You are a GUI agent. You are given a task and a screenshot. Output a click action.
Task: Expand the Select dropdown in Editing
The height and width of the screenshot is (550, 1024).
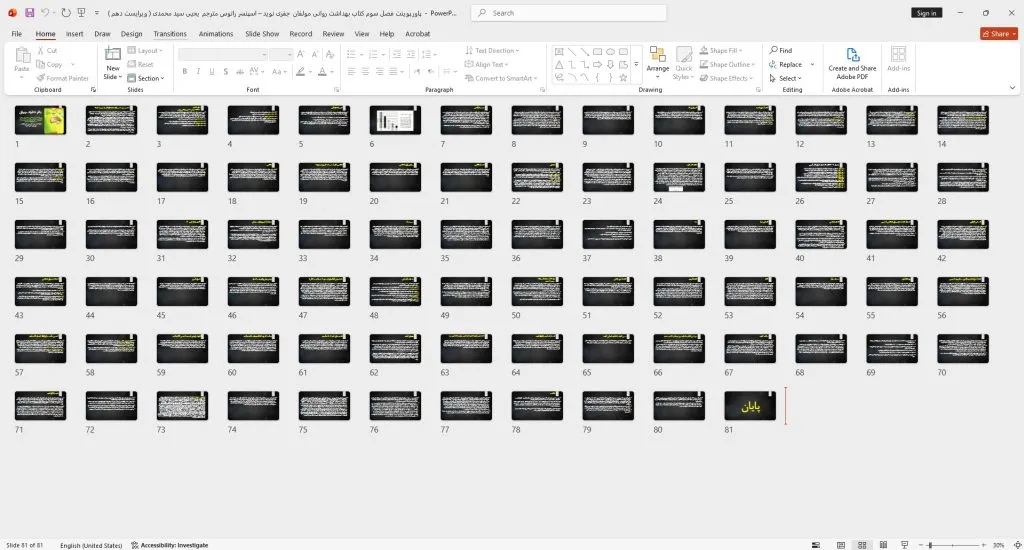pyautogui.click(x=786, y=78)
